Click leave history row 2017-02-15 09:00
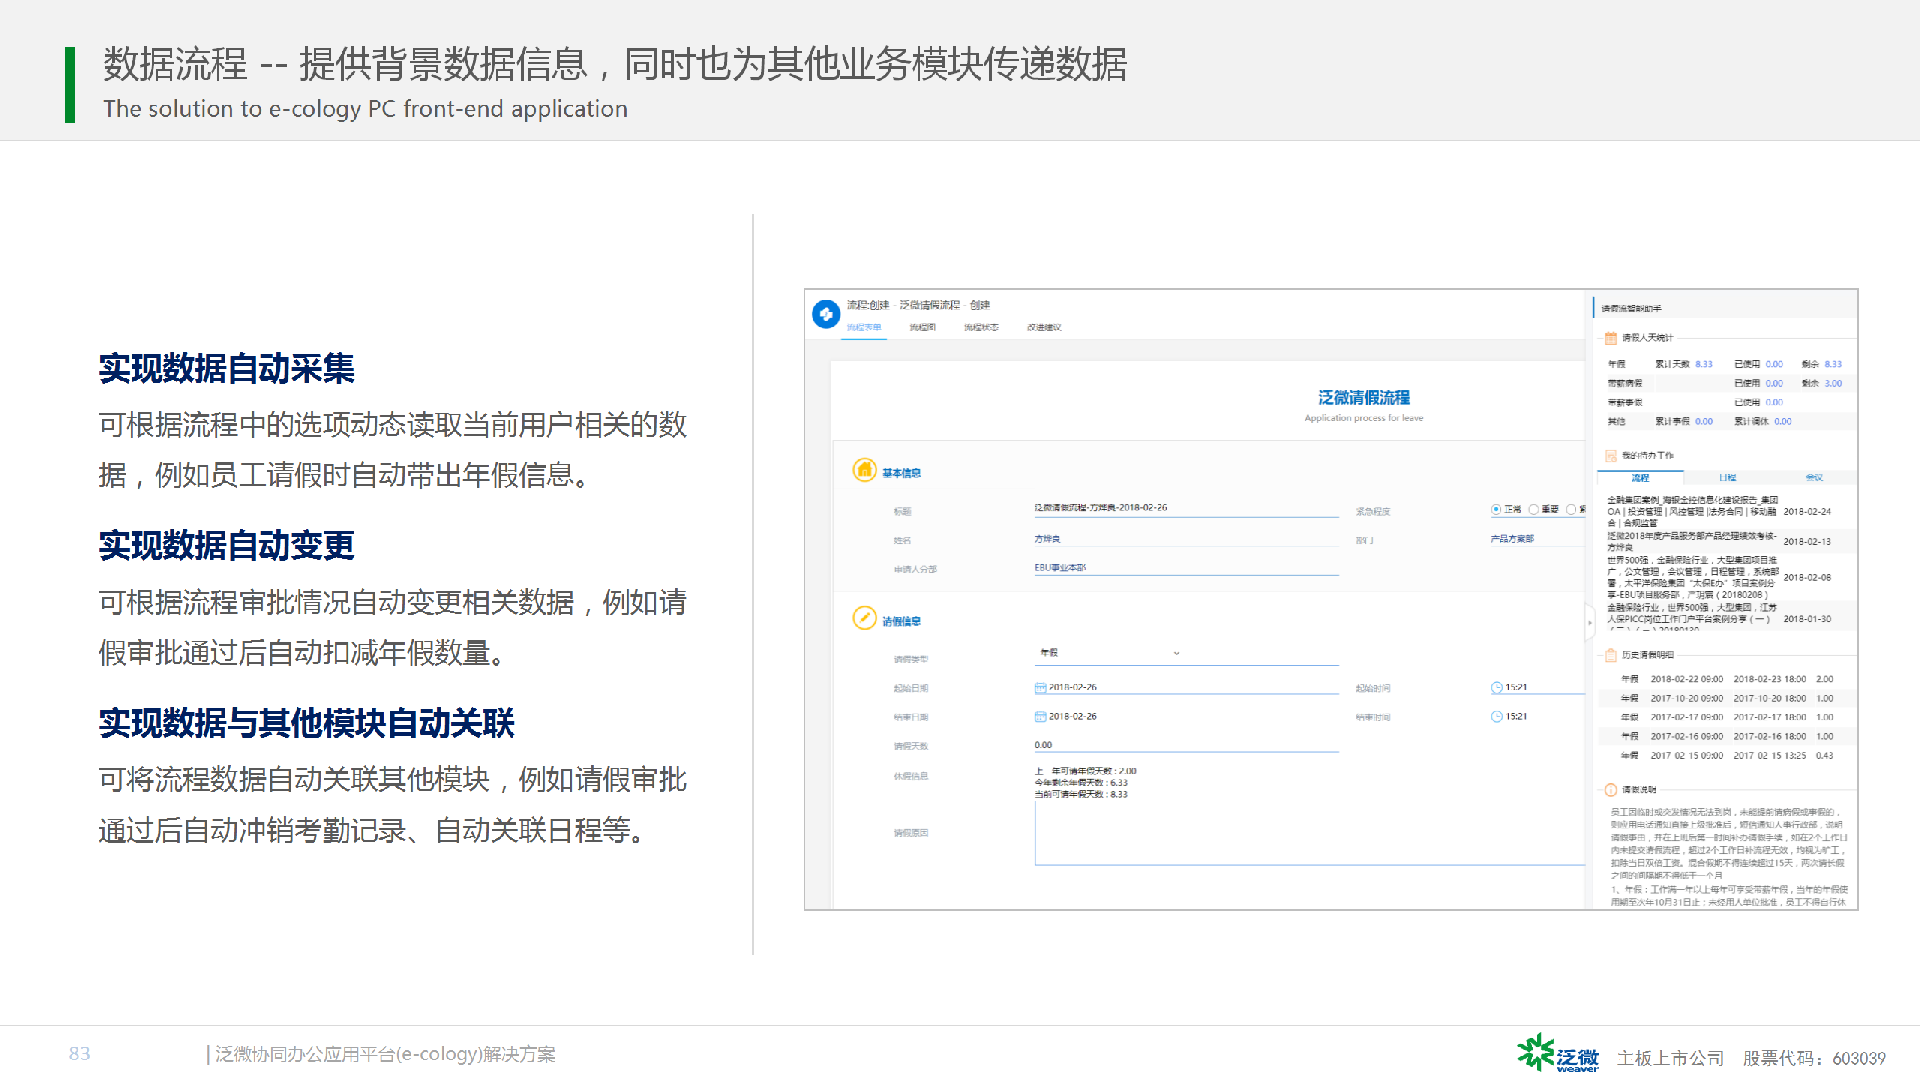The image size is (1920, 1080). pos(1727,756)
